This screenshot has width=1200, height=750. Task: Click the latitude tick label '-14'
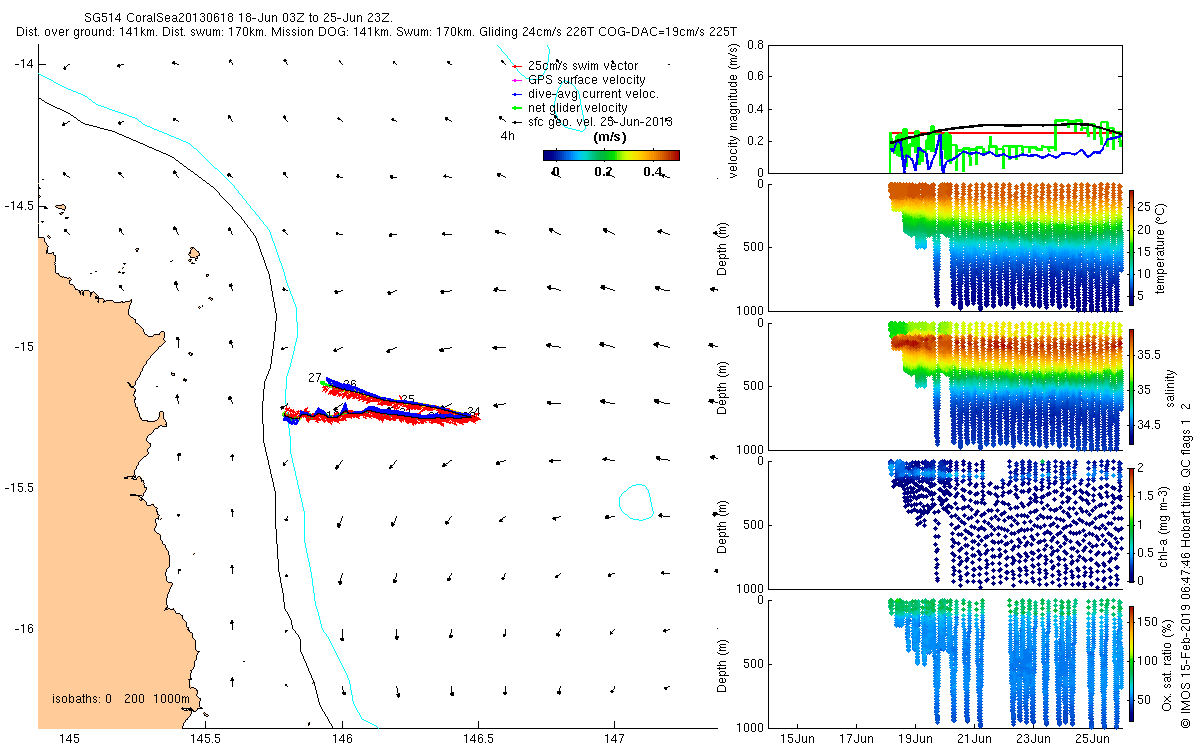pyautogui.click(x=23, y=64)
